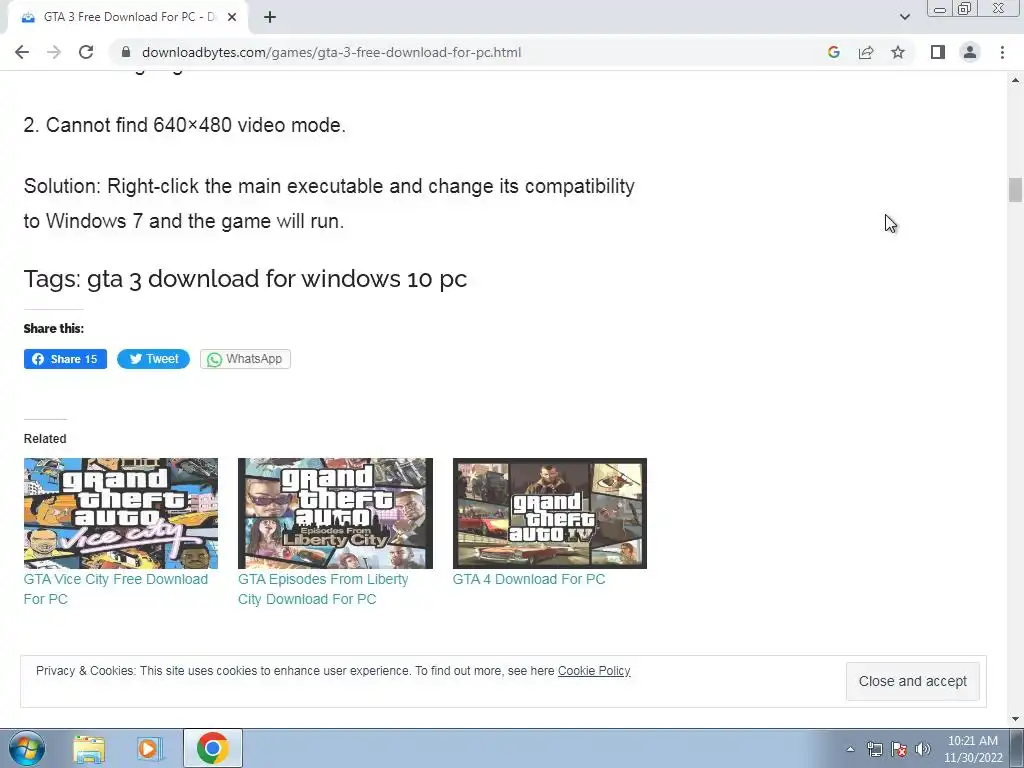Reload the current page

tap(86, 52)
